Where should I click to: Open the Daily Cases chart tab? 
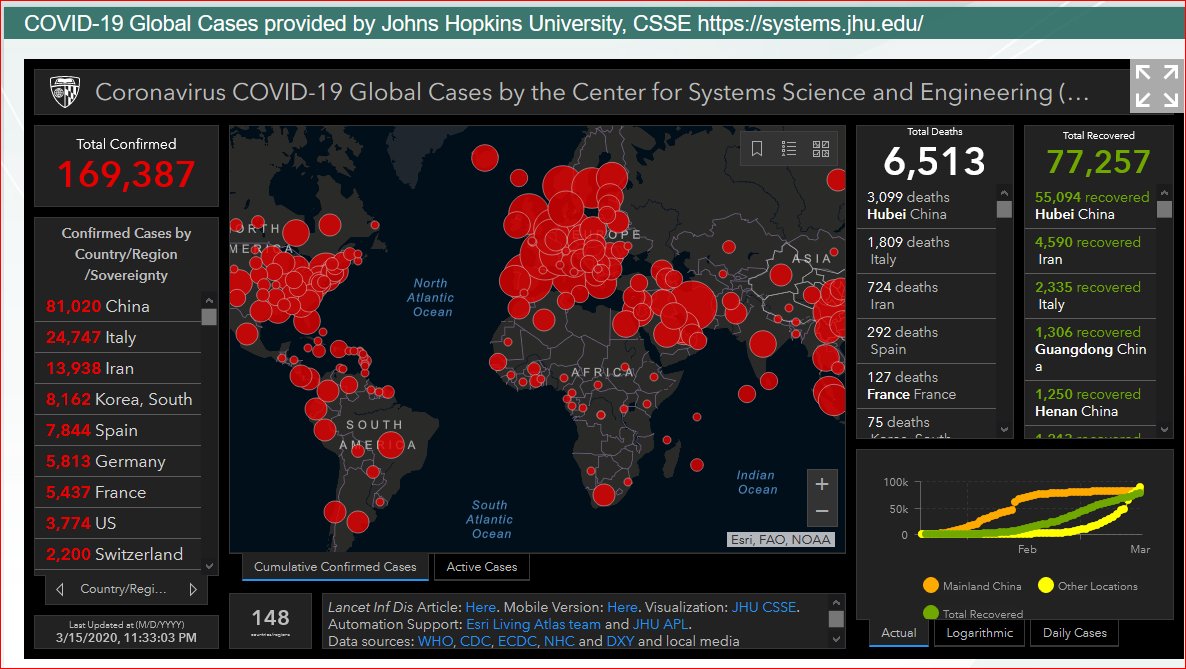(1074, 633)
